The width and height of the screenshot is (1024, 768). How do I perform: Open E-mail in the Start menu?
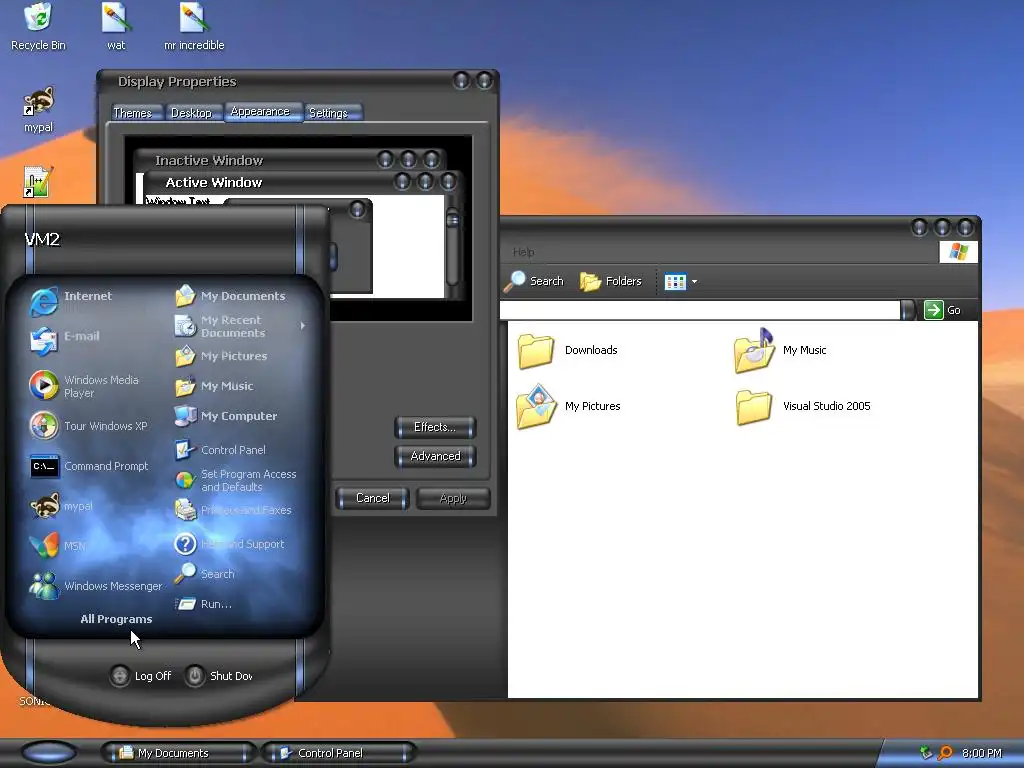click(x=65, y=341)
